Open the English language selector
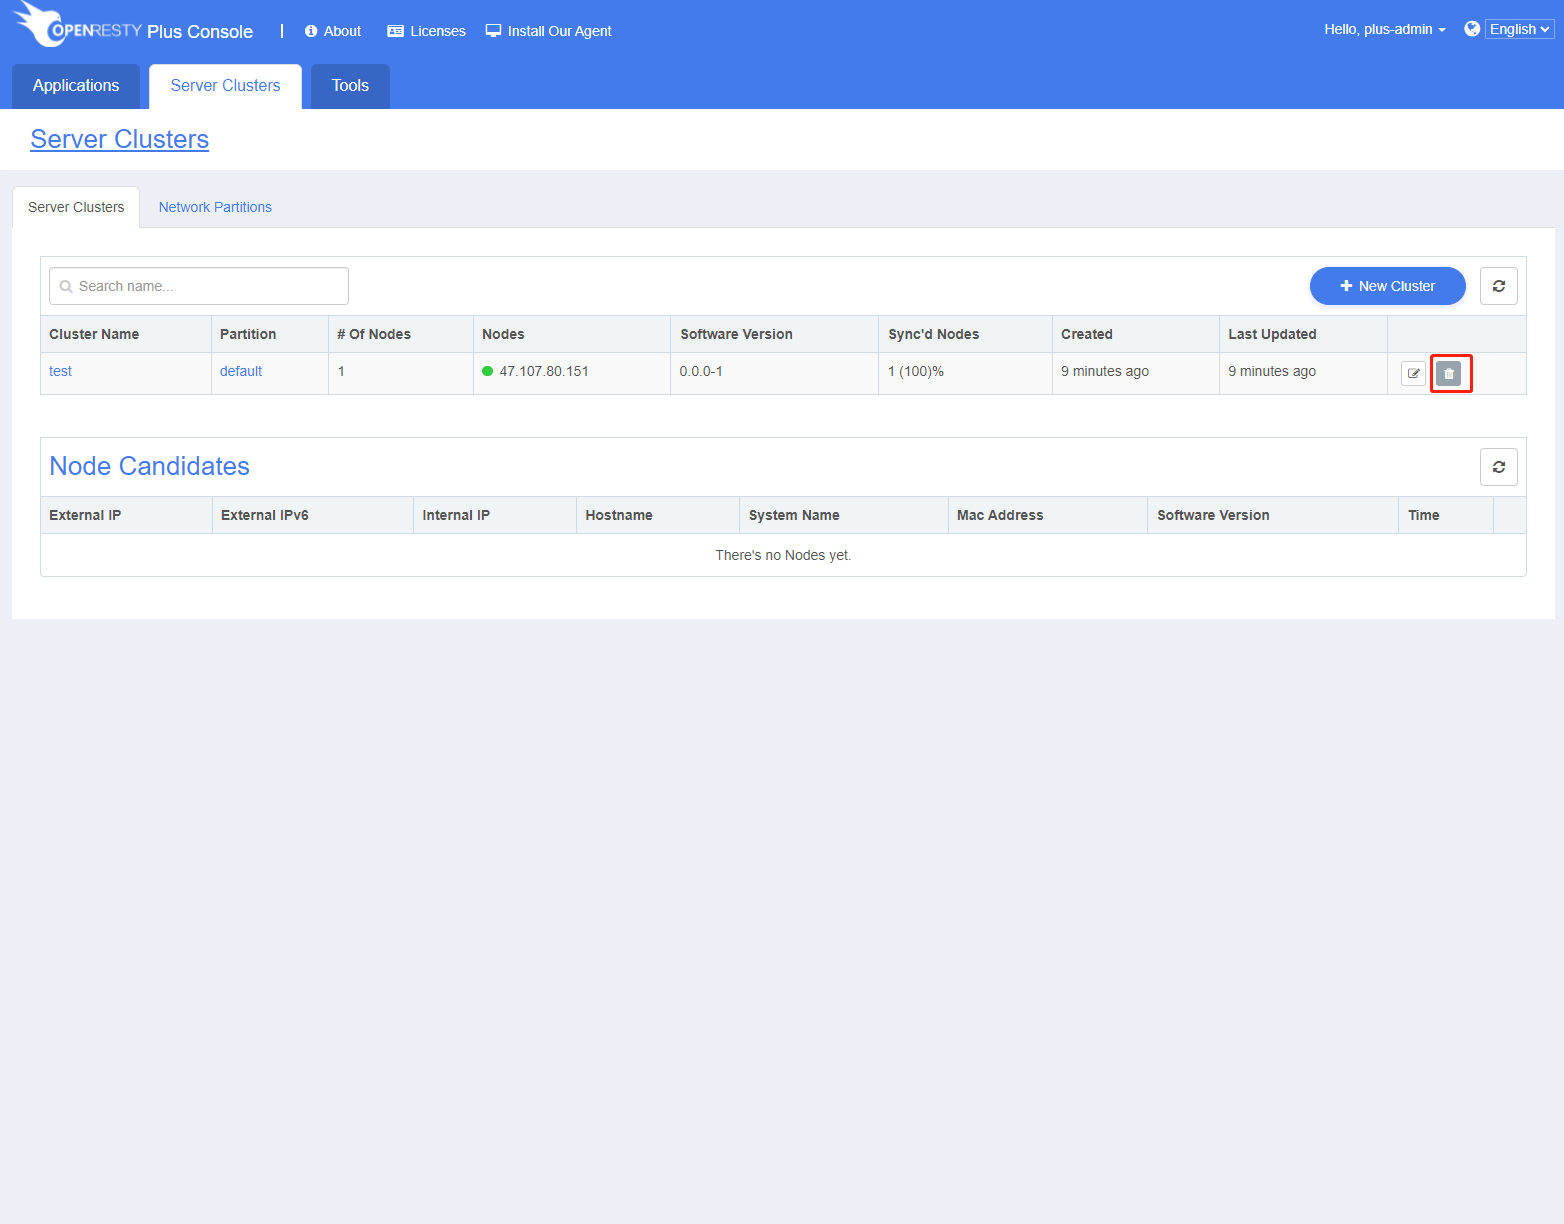1564x1224 pixels. [1520, 29]
